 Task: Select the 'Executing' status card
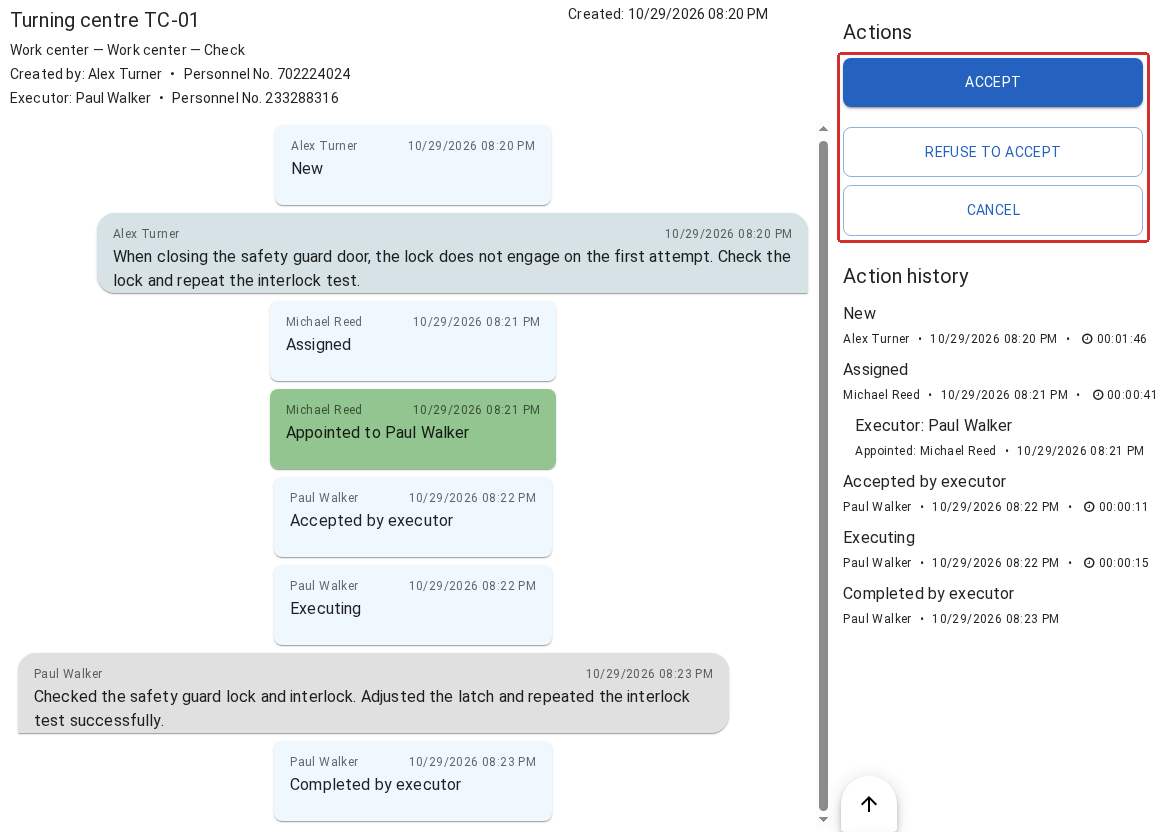[413, 605]
